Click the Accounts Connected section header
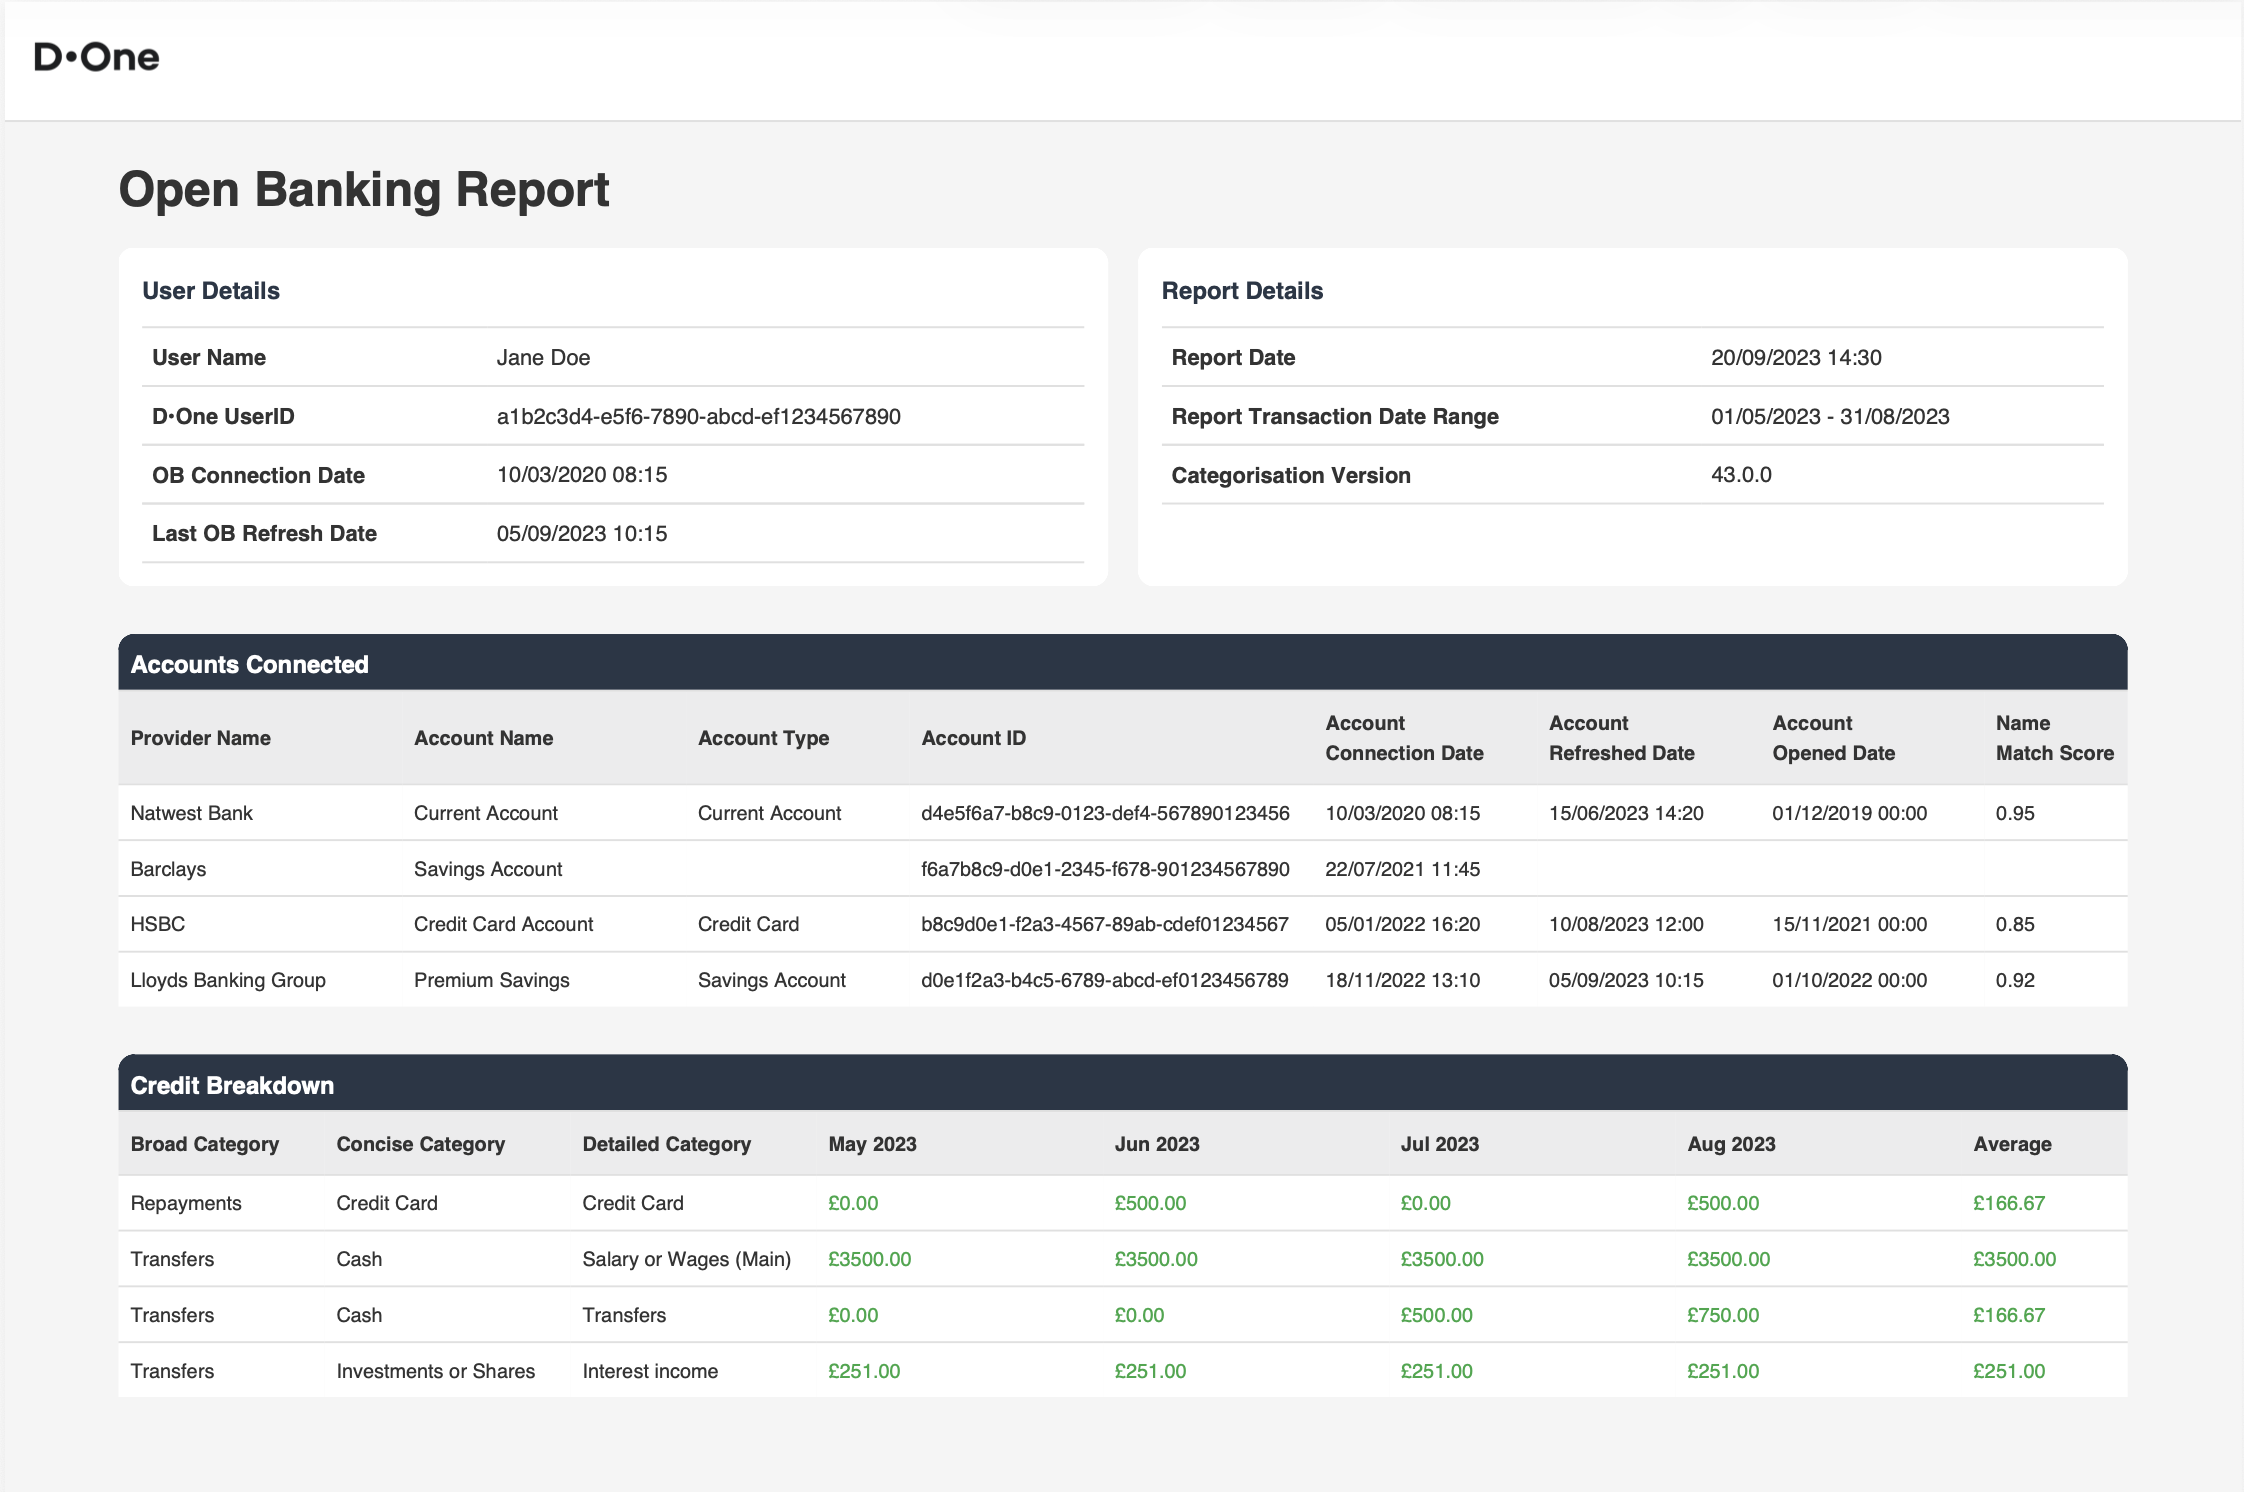The image size is (2244, 1492). [x=249, y=664]
